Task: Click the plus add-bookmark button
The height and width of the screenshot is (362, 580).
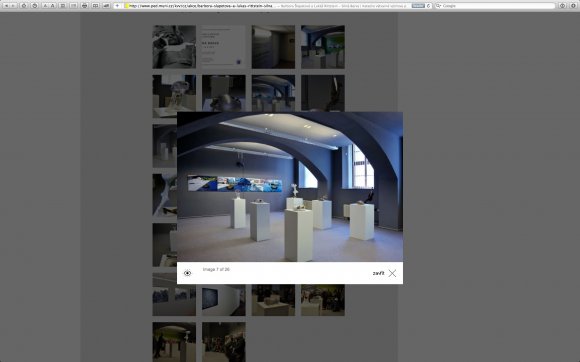Action: pyautogui.click(x=117, y=6)
